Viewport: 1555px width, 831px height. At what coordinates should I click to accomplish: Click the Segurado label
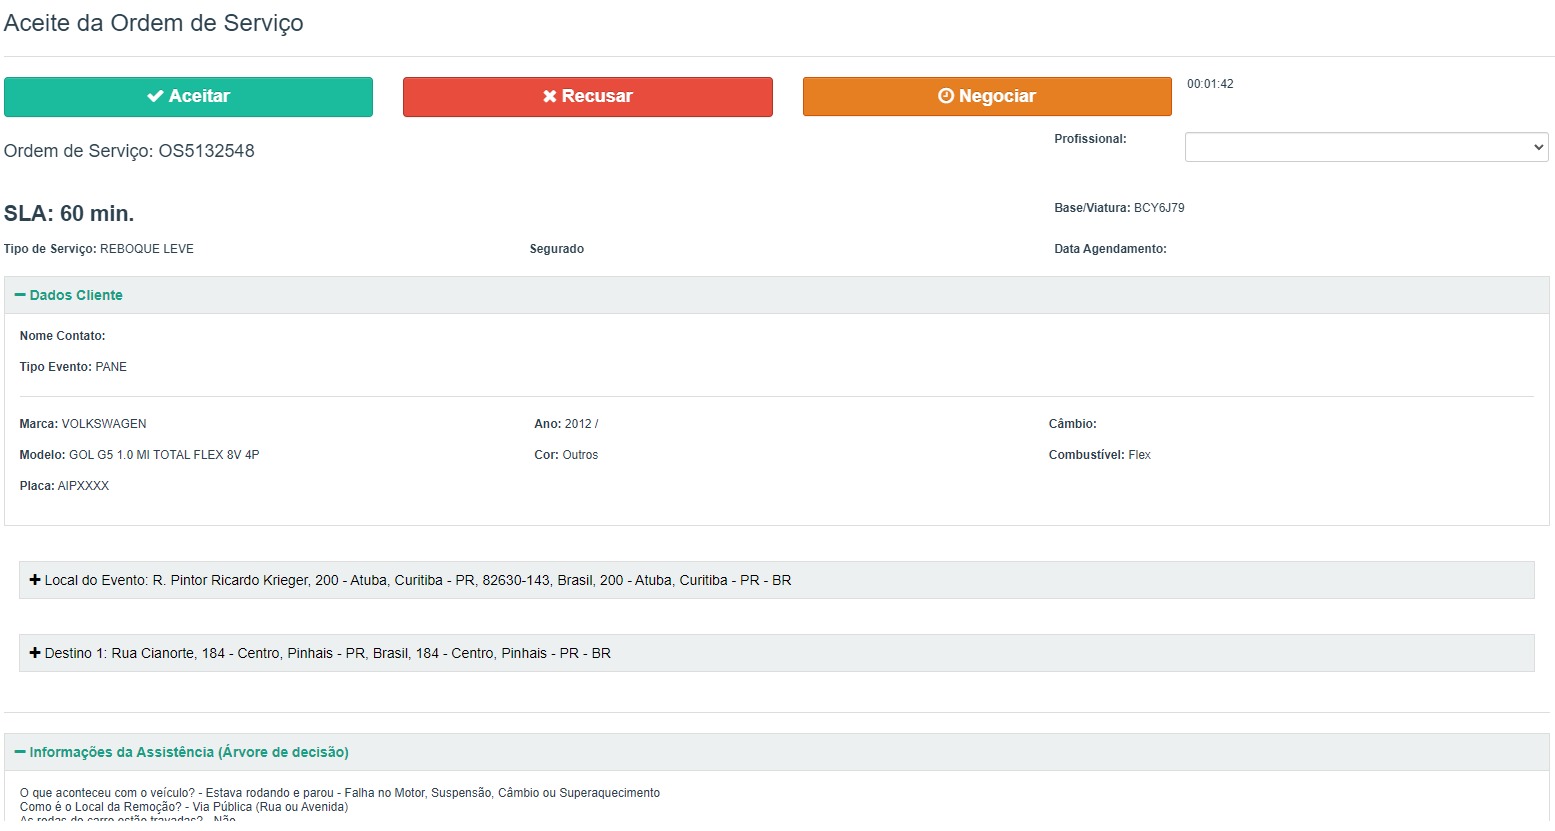pyautogui.click(x=557, y=249)
